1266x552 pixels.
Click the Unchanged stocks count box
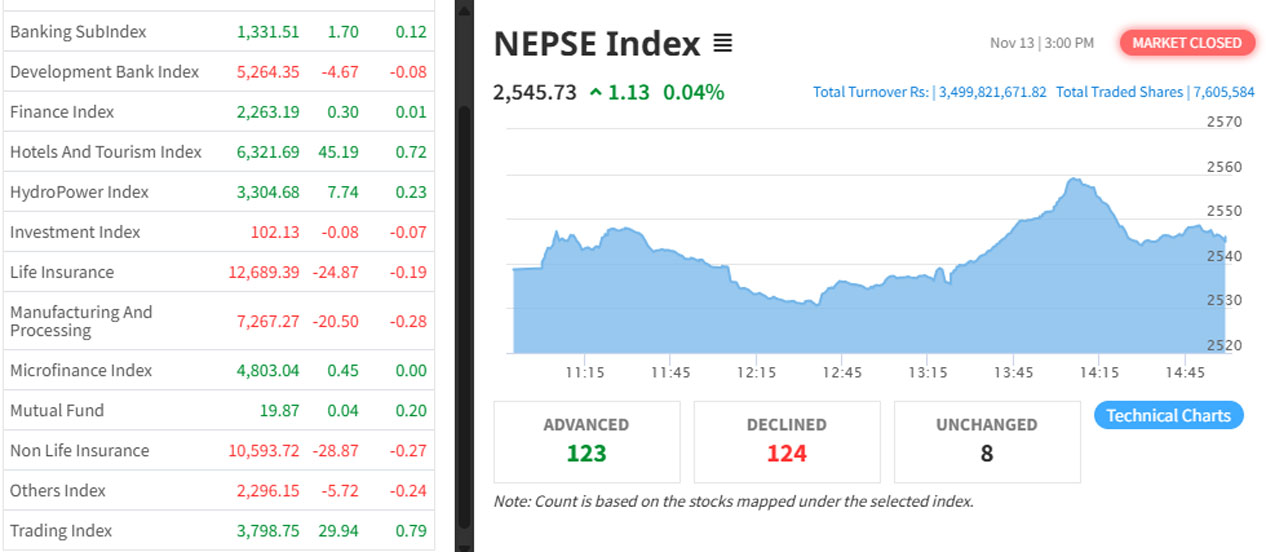click(987, 441)
